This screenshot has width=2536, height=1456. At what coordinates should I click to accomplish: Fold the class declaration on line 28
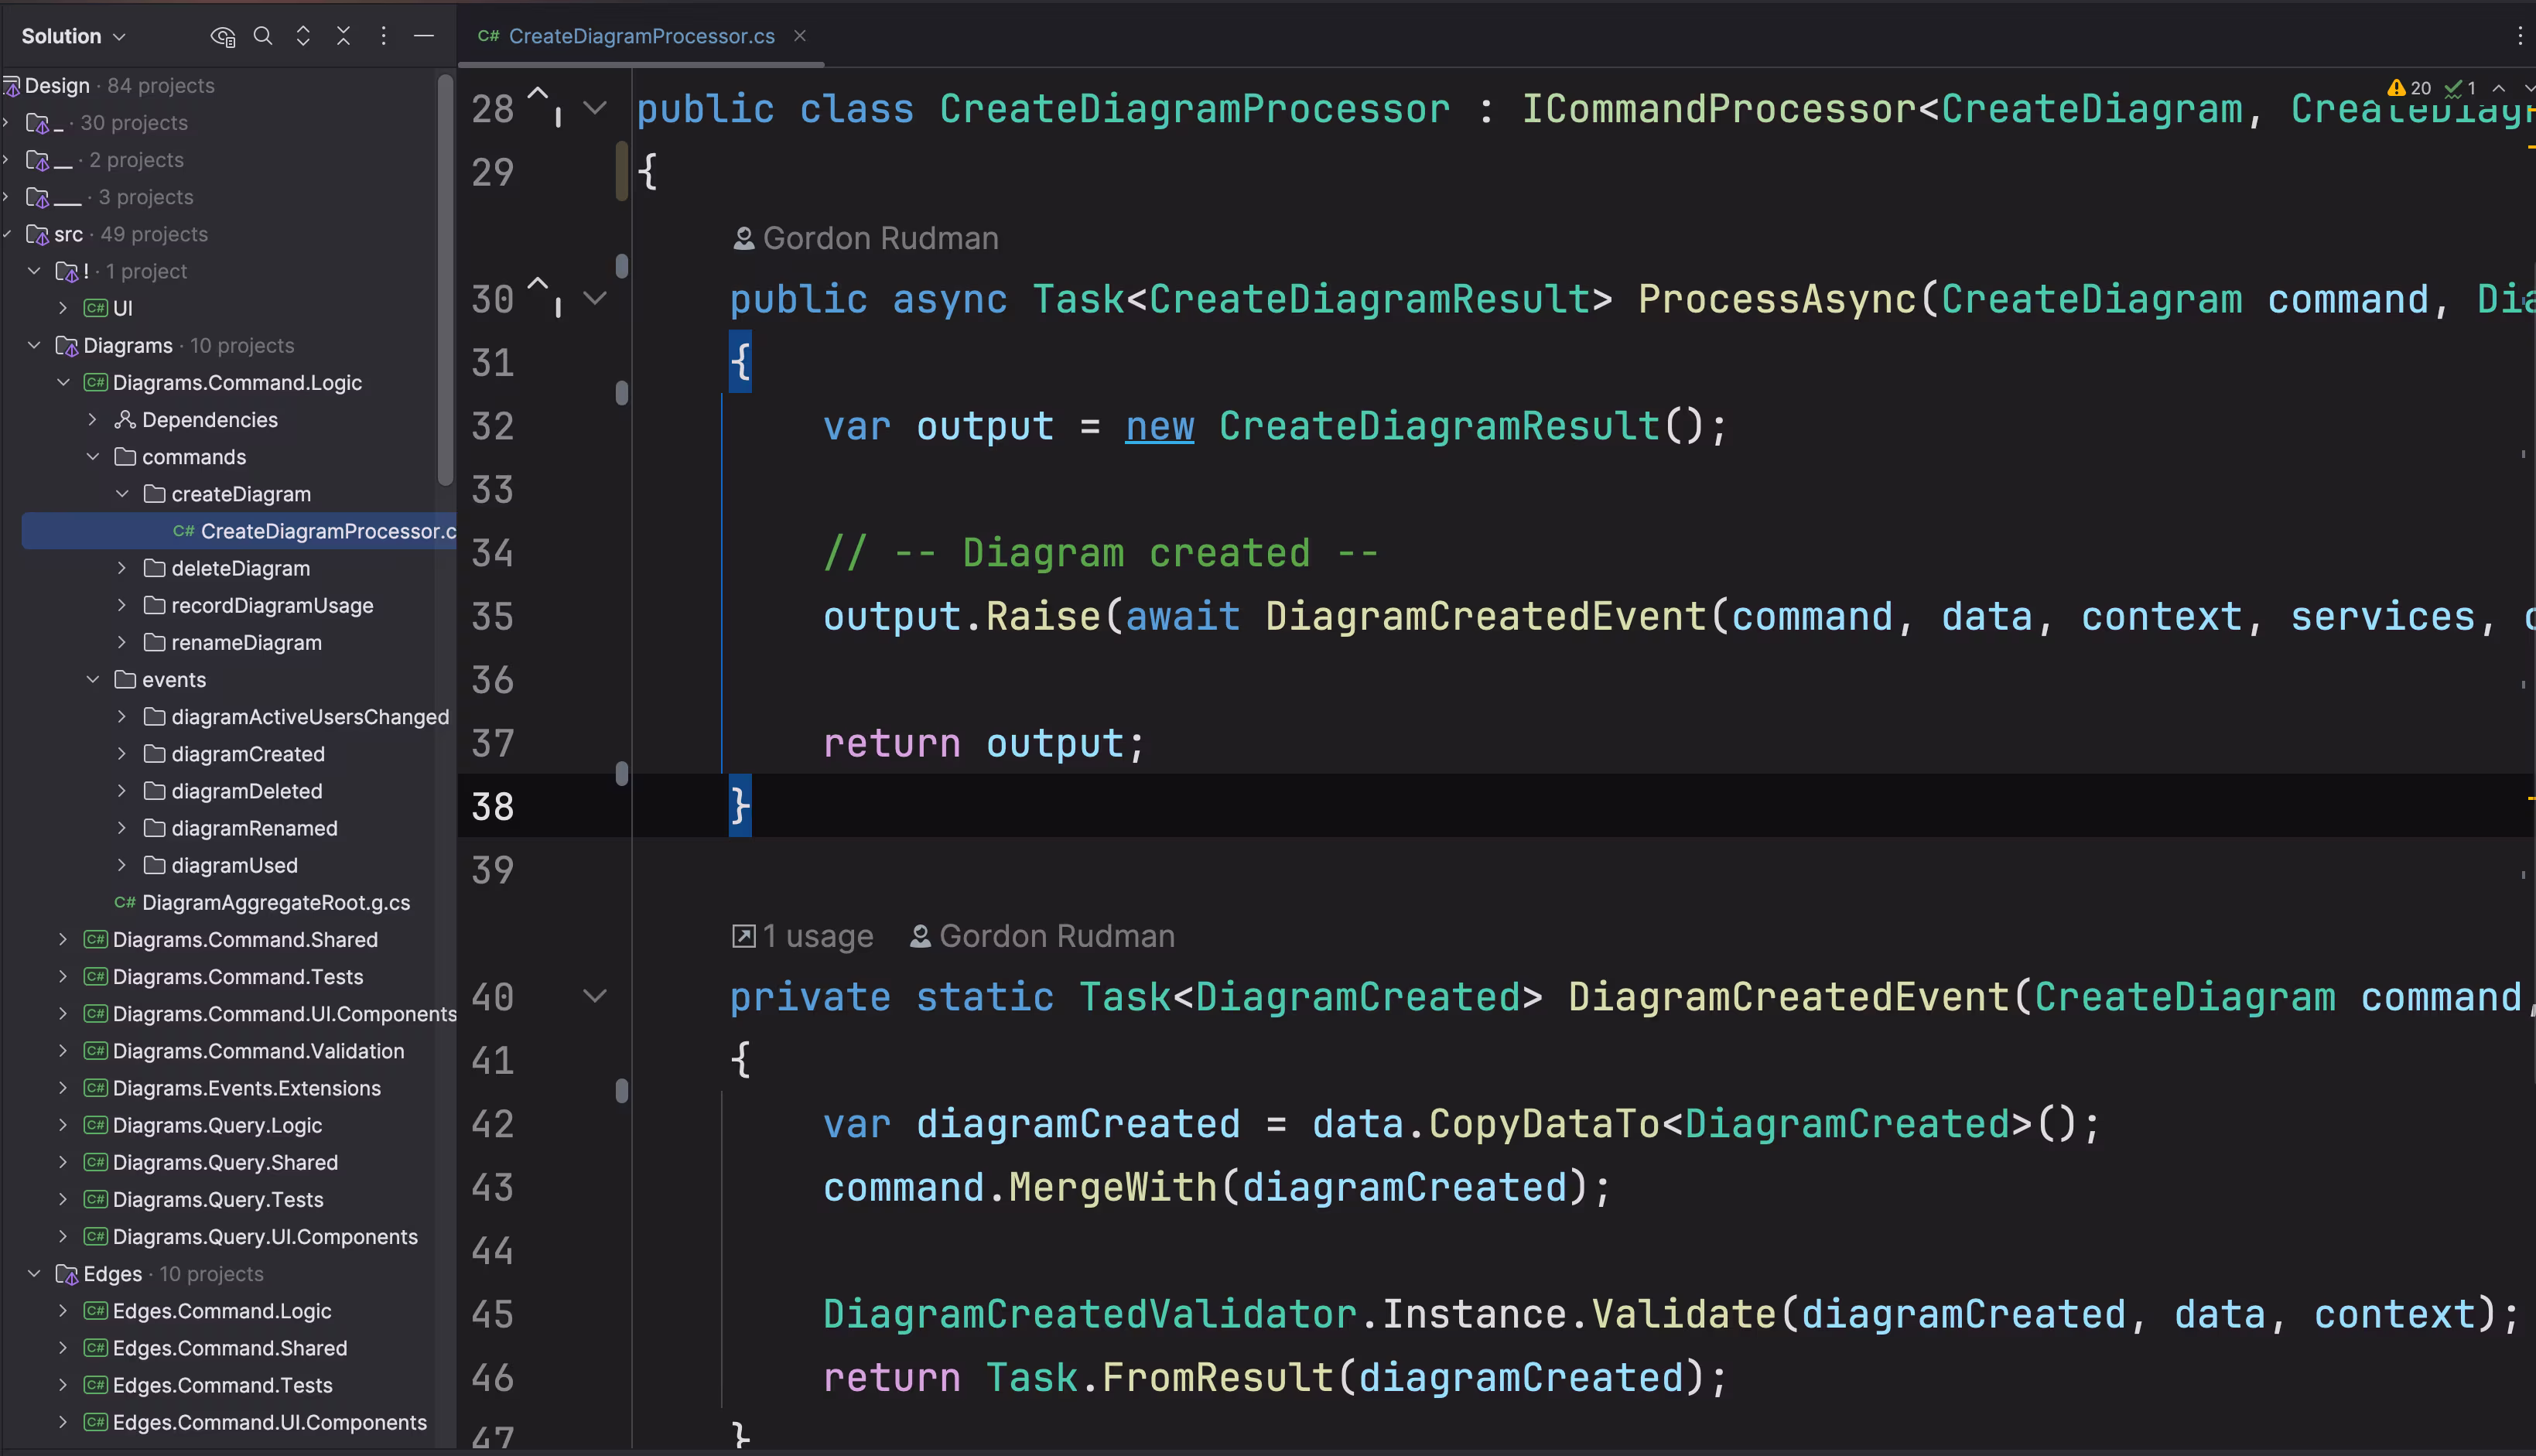pos(595,108)
